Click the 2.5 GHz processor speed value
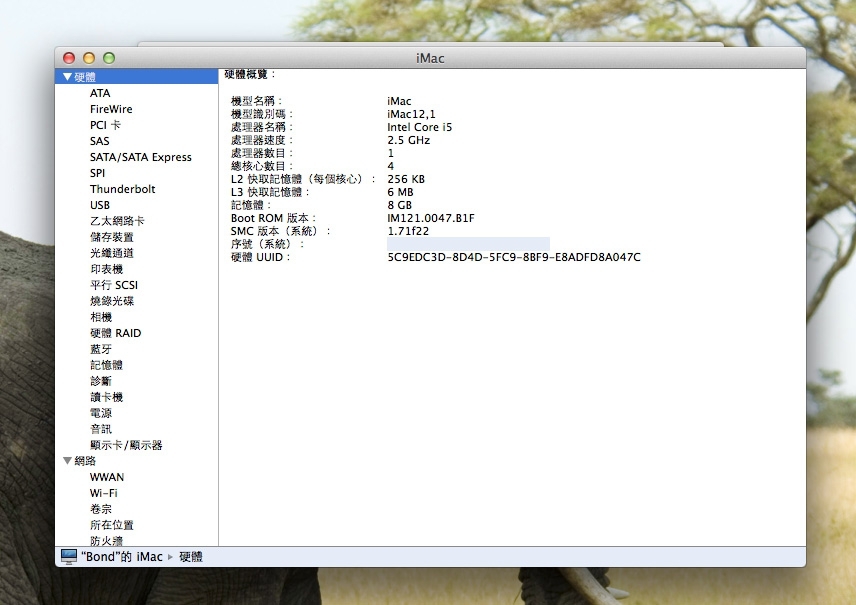The width and height of the screenshot is (856, 605). point(408,140)
